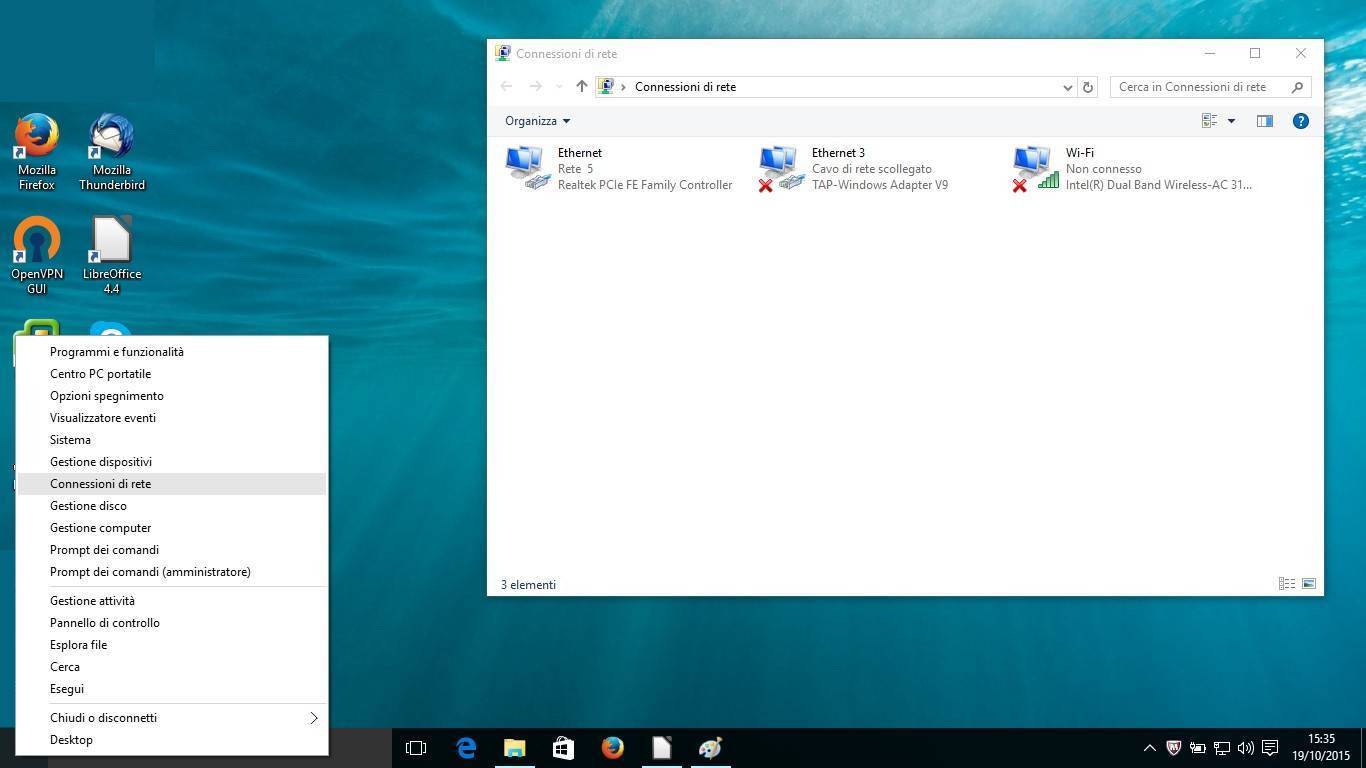The image size is (1366, 768).
Task: Open recent locations dropdown arrow
Action: 559,87
